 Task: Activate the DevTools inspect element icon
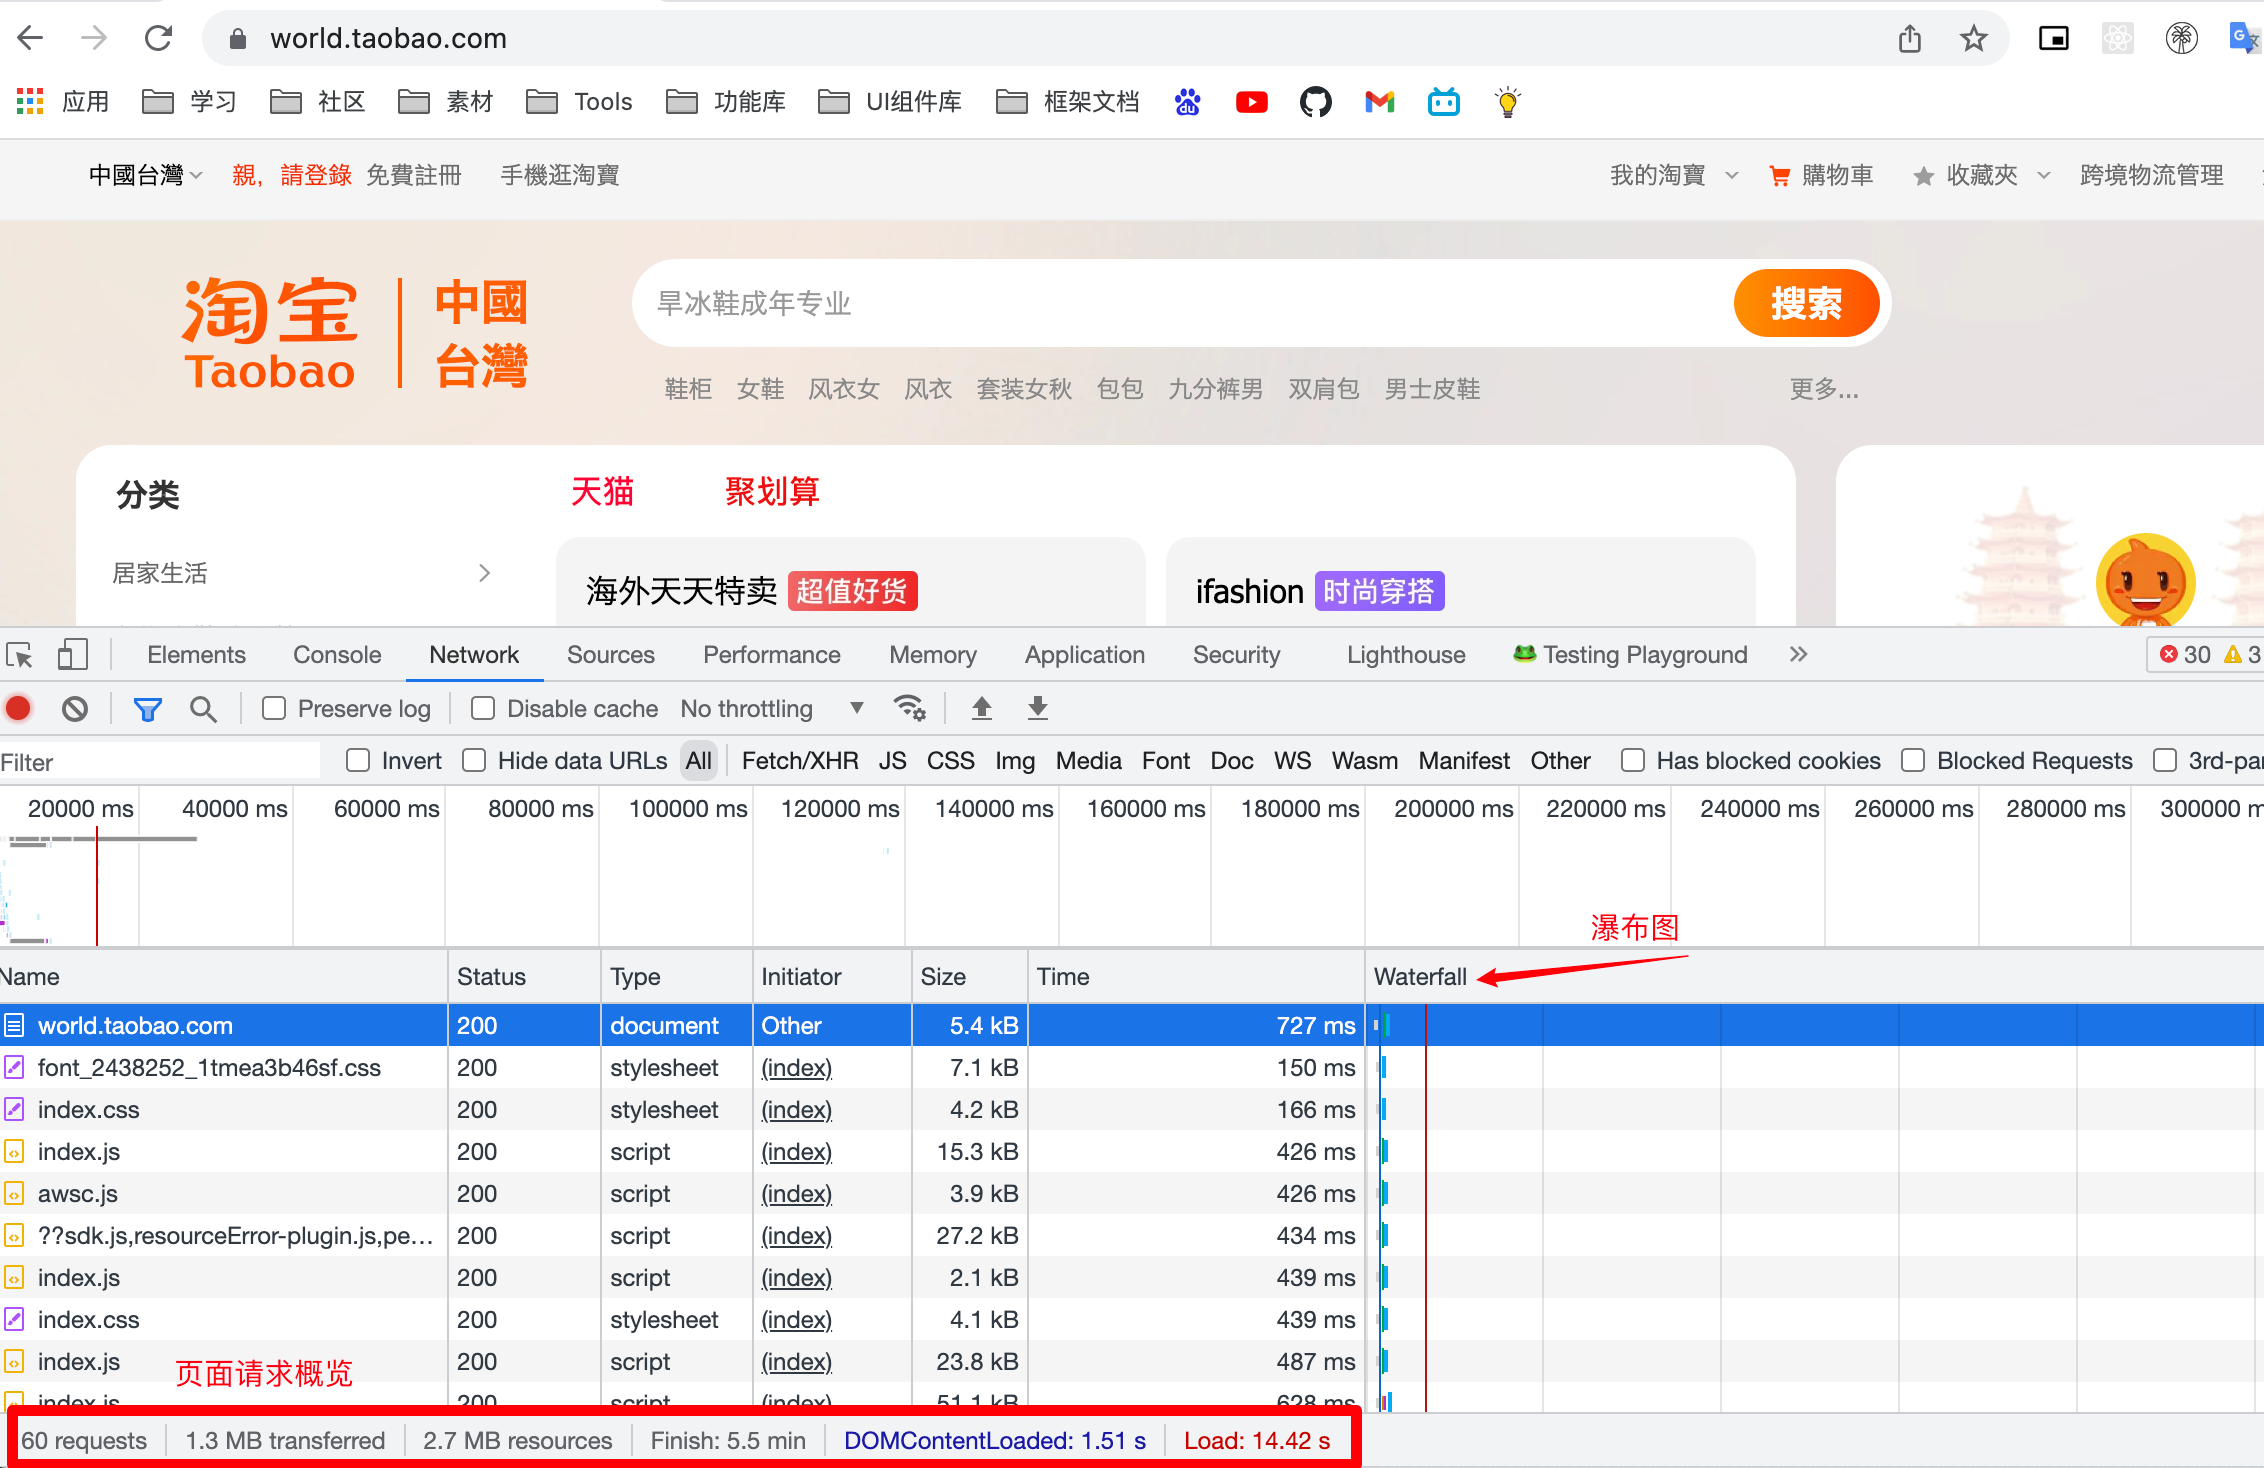coord(20,655)
